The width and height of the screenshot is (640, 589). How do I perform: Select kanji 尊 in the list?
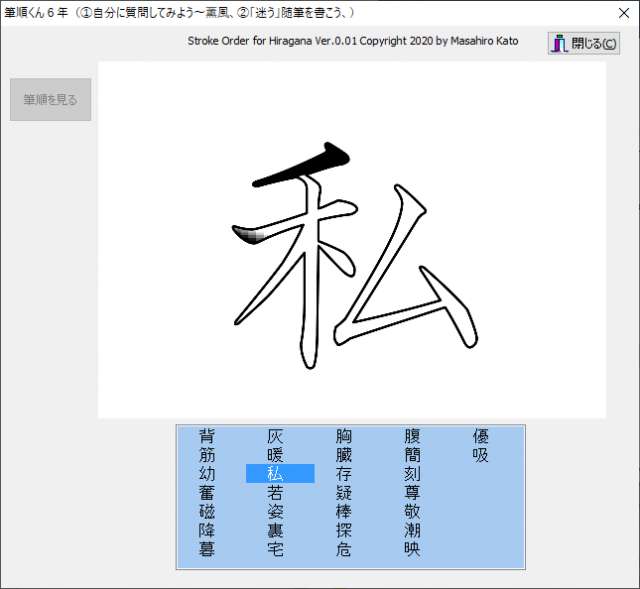(412, 493)
